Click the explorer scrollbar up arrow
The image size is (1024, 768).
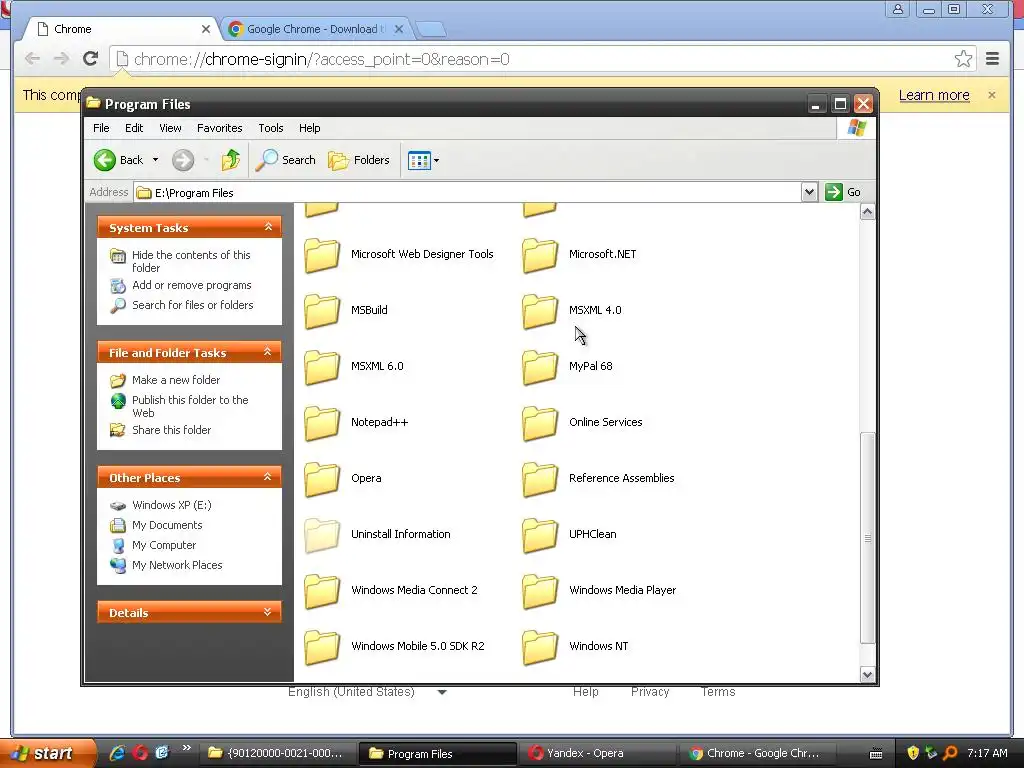point(867,212)
